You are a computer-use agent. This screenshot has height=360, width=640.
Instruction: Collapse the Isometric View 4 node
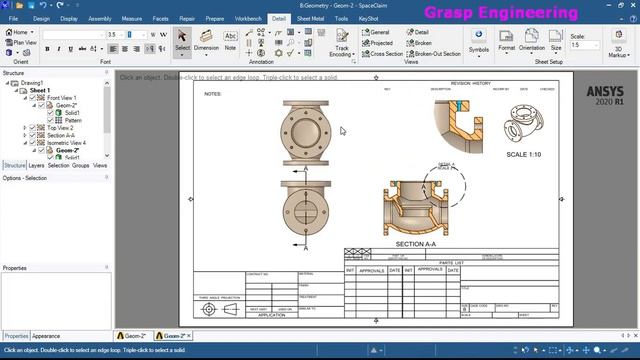[25, 143]
